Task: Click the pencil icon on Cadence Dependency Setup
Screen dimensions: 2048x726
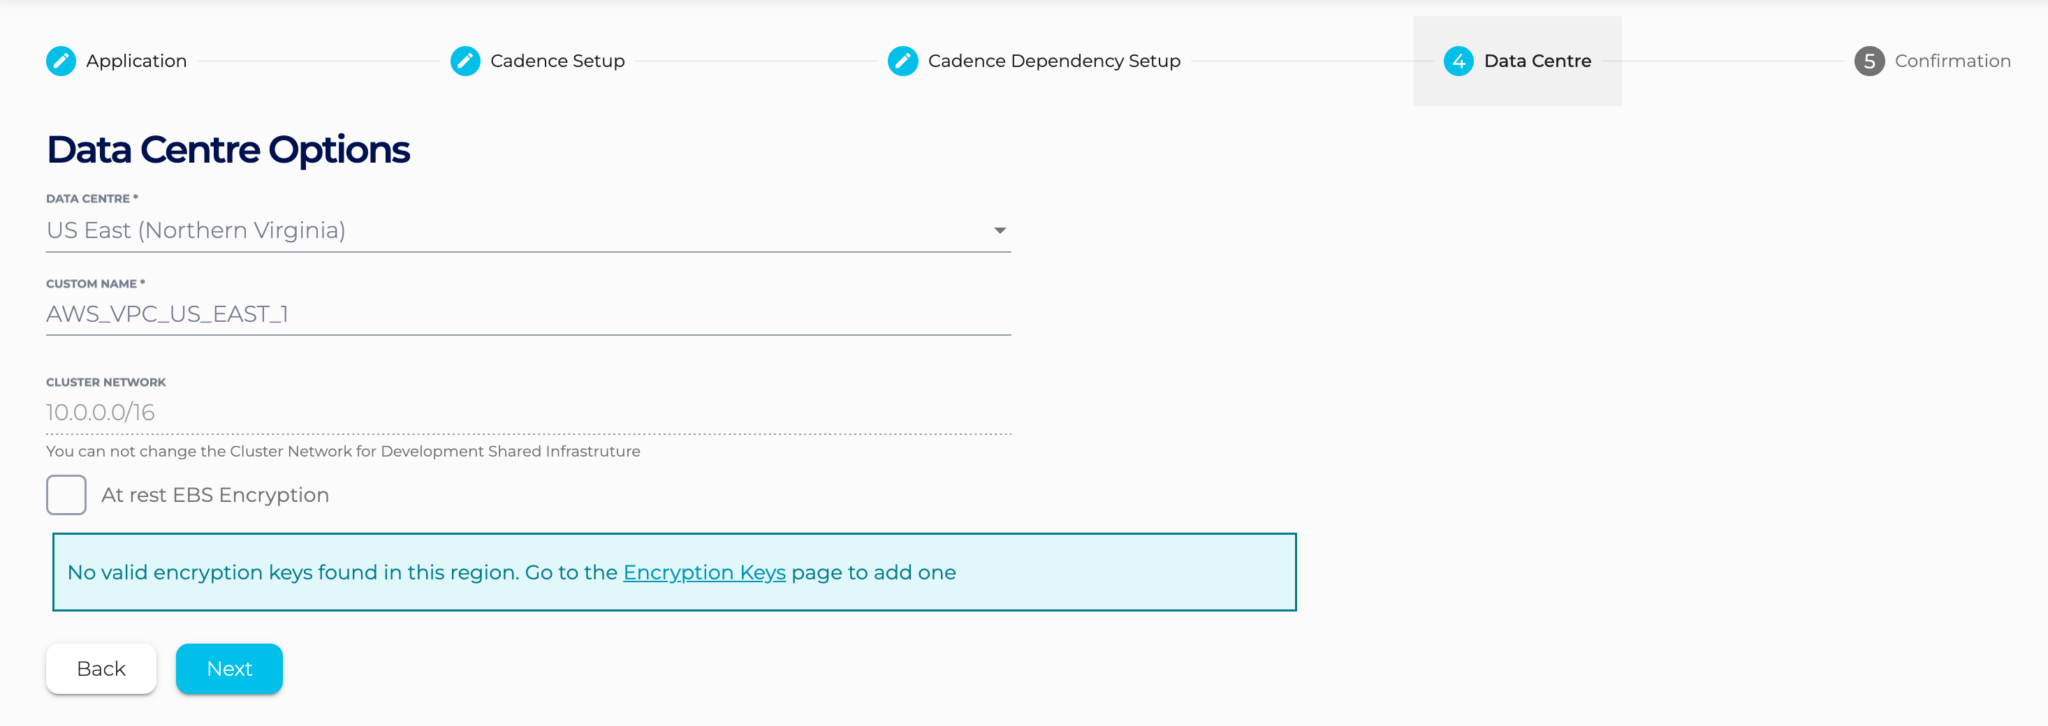Action: (903, 61)
